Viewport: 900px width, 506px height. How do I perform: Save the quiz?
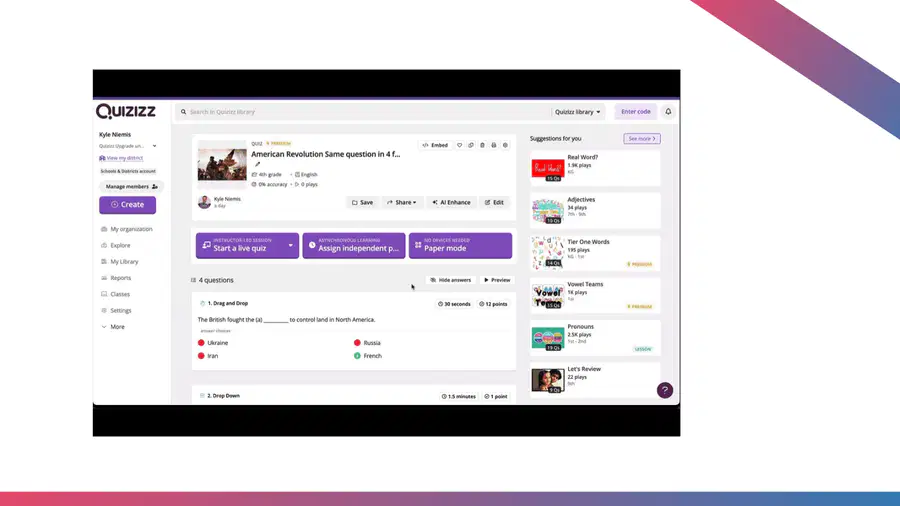(x=362, y=203)
